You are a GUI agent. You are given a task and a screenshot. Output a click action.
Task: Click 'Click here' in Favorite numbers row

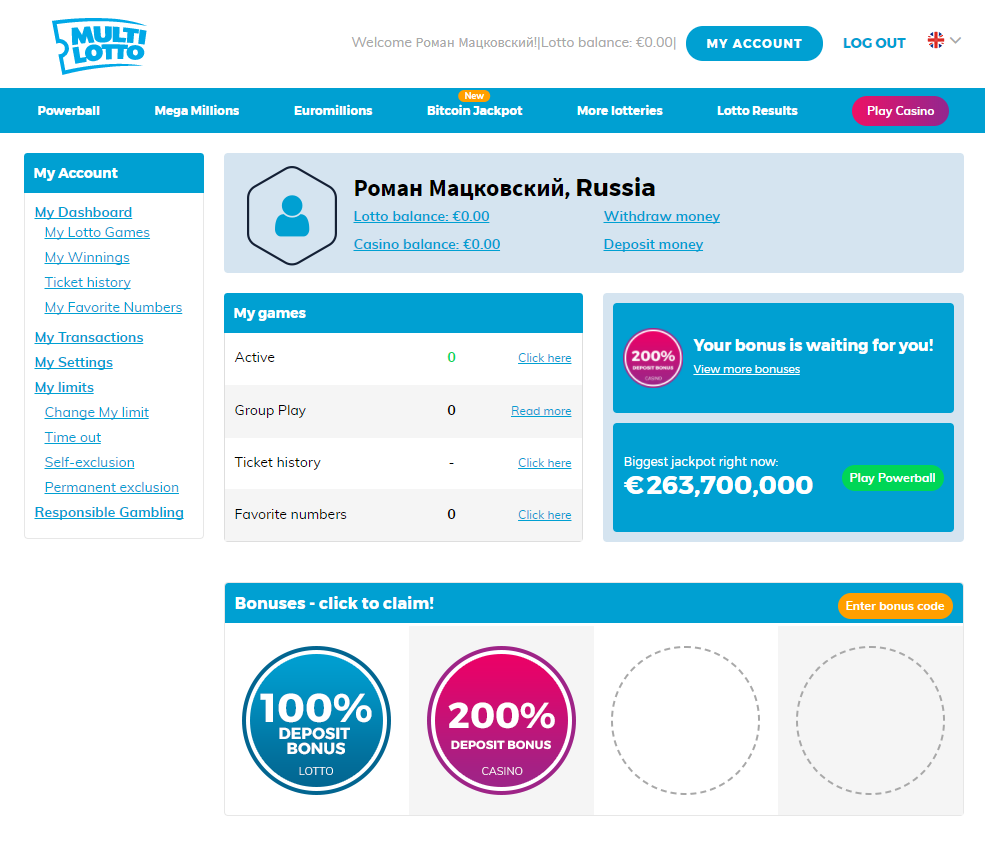[x=544, y=515]
